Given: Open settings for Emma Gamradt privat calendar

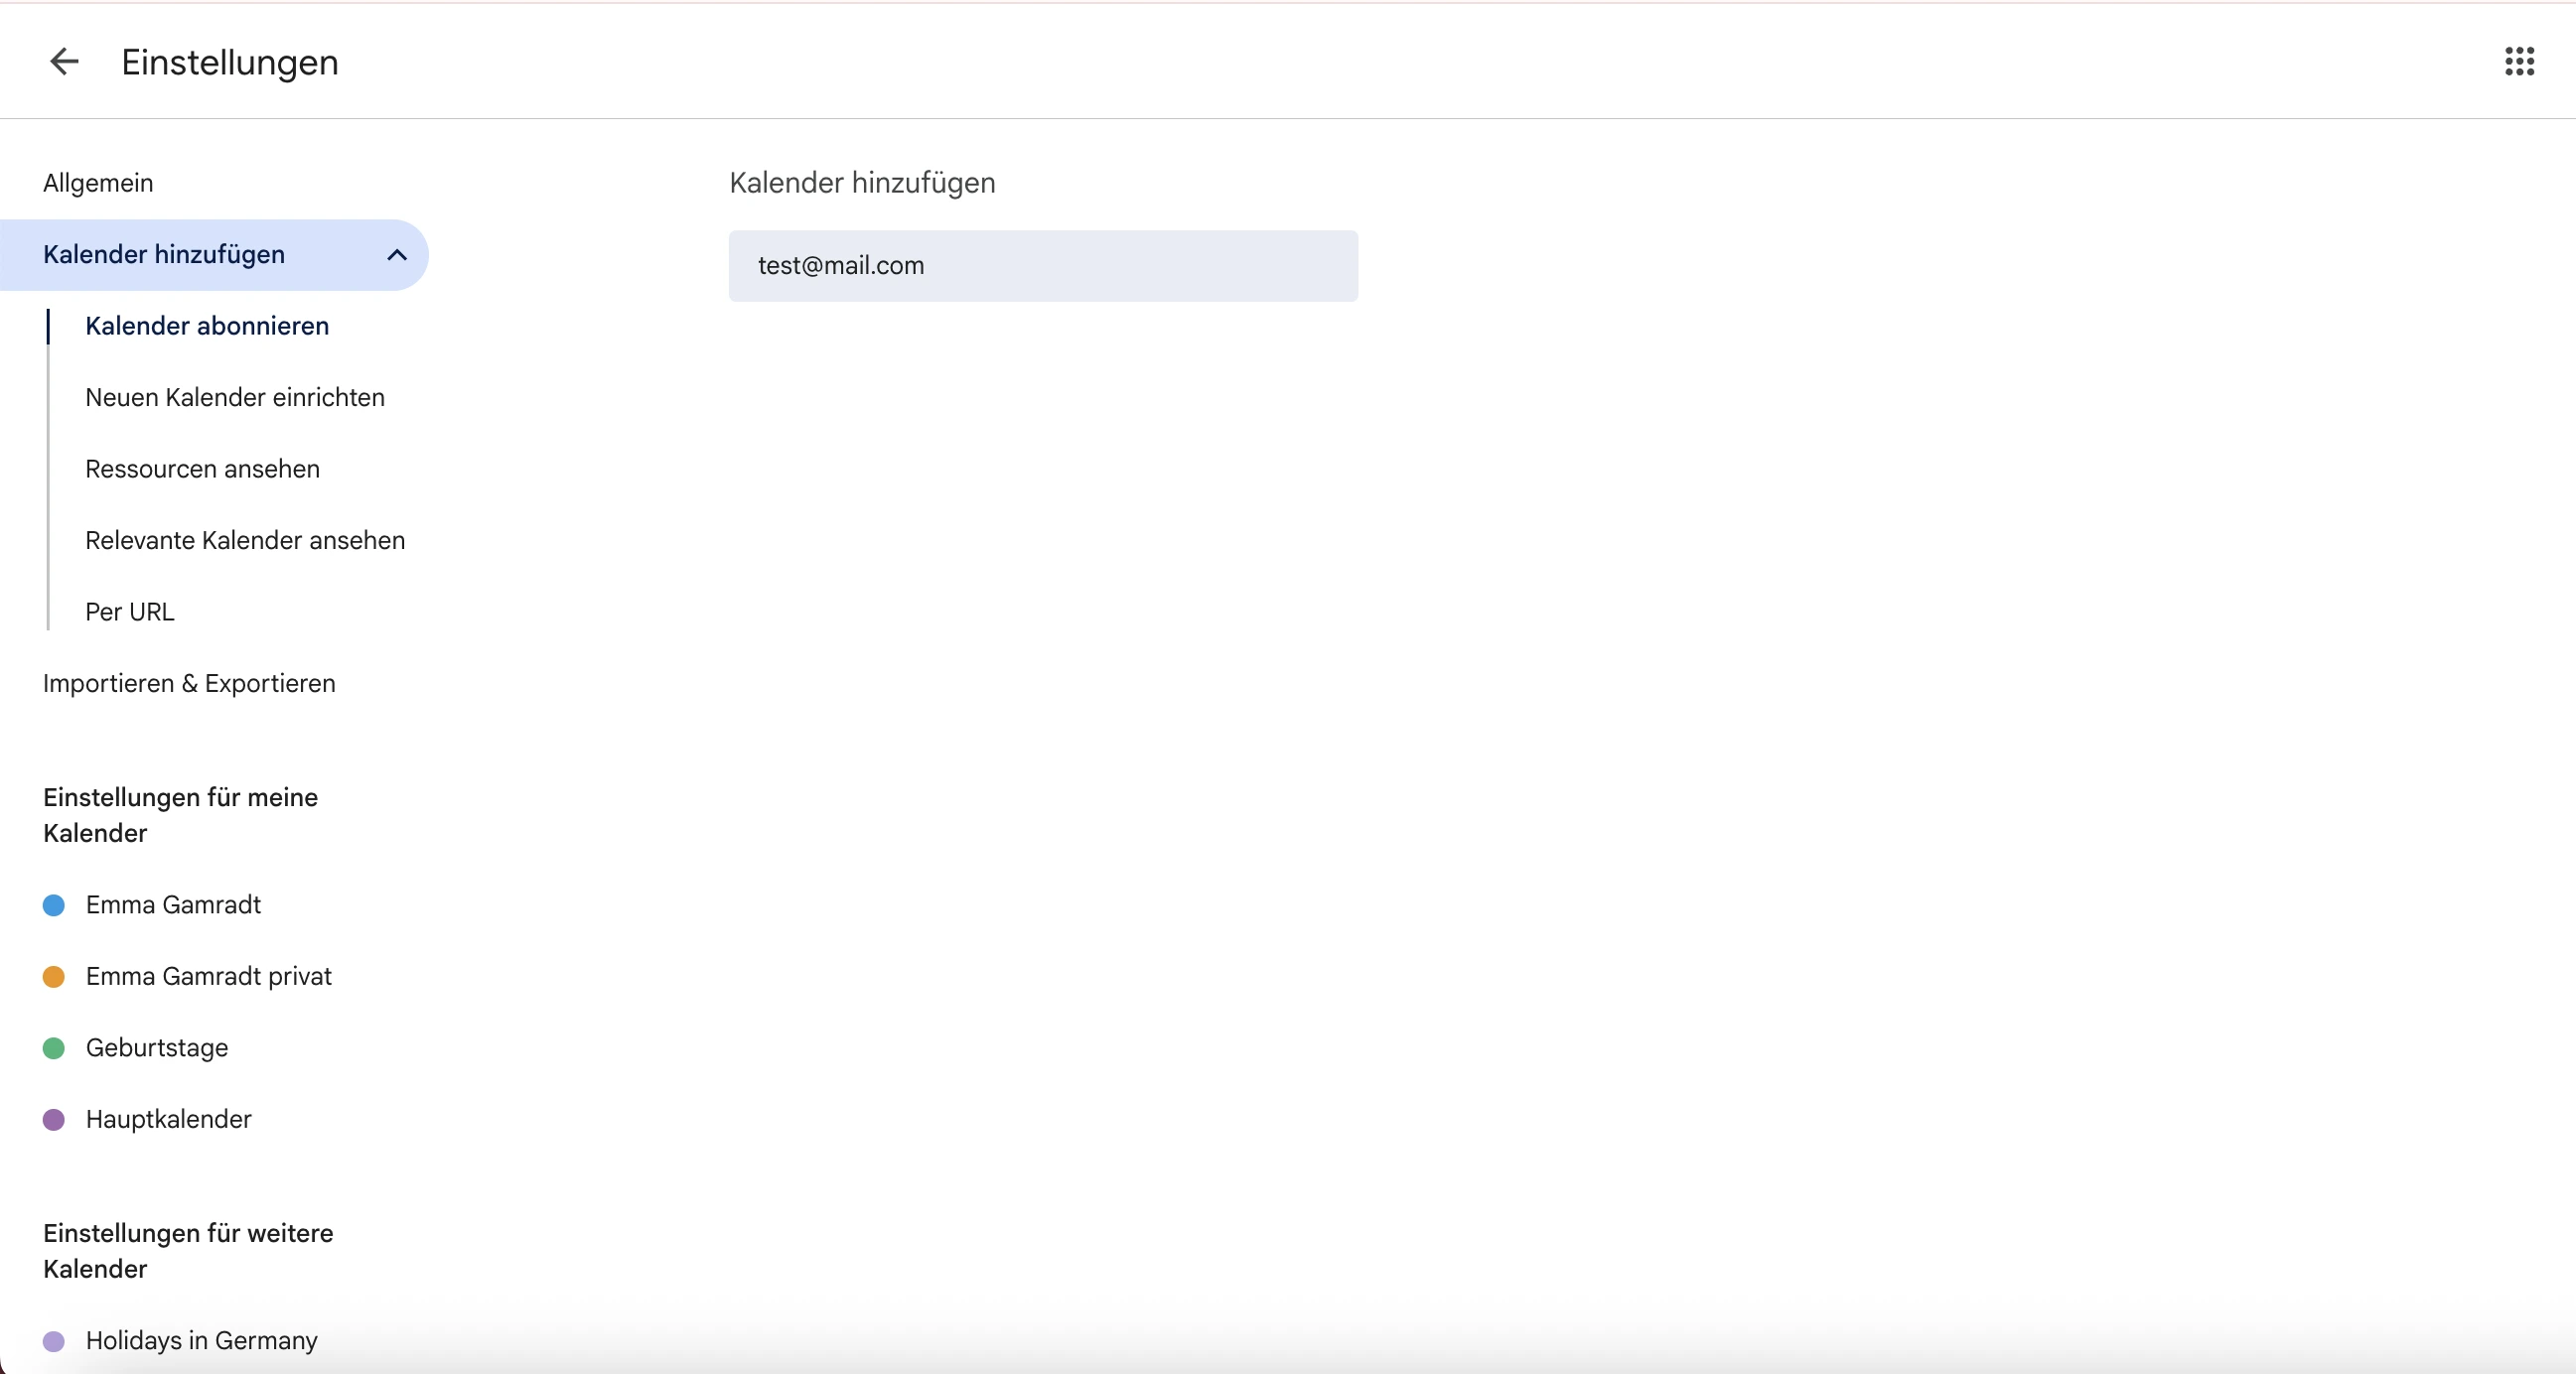Looking at the screenshot, I should [x=208, y=977].
